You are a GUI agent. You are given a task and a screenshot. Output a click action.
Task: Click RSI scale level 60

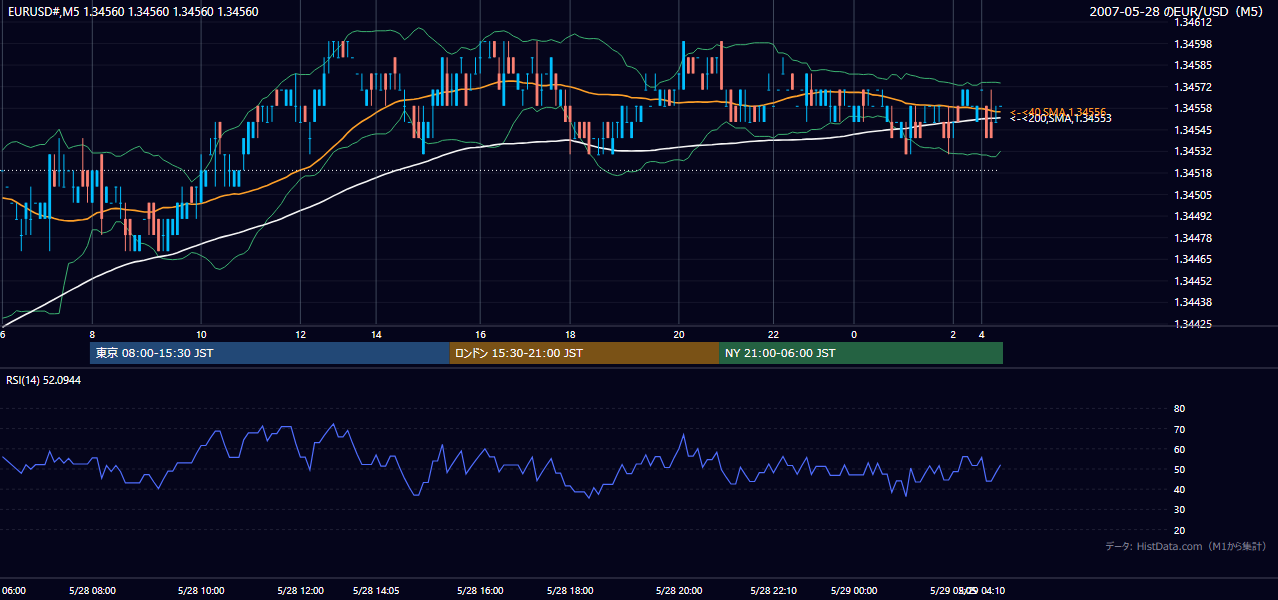pos(1179,450)
